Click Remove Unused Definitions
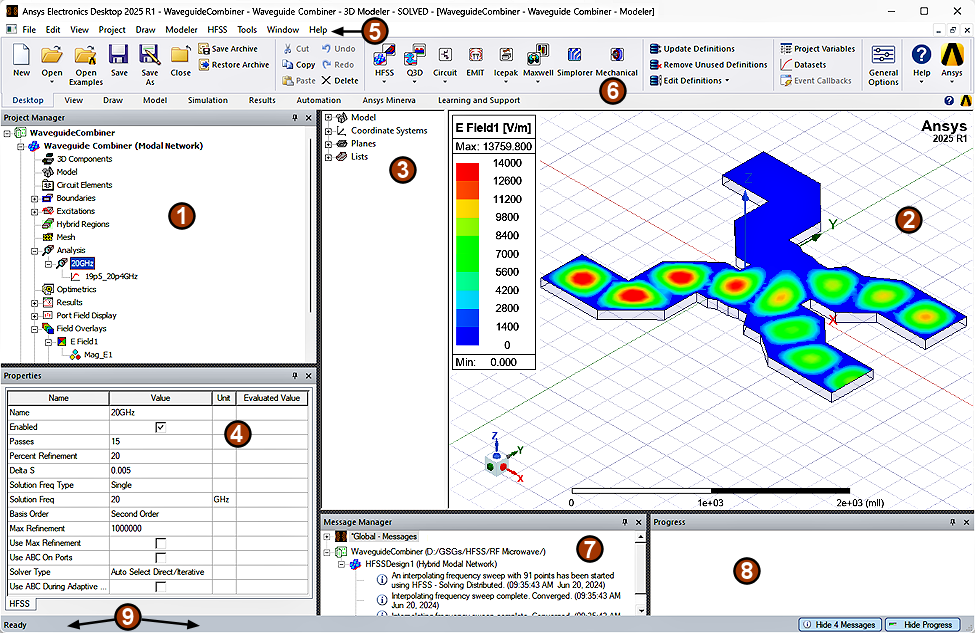Viewport: 975px width, 633px height. 708,65
